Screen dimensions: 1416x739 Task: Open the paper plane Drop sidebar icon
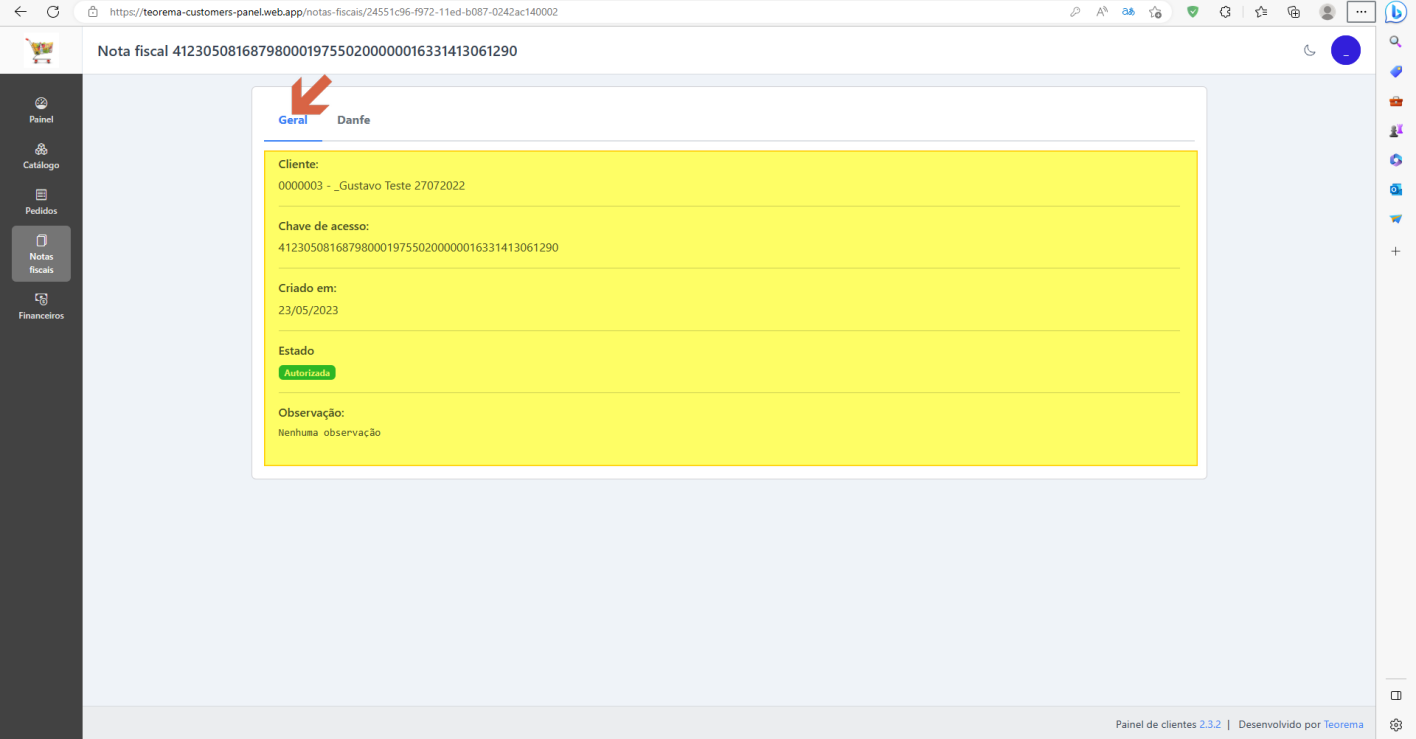[1396, 219]
